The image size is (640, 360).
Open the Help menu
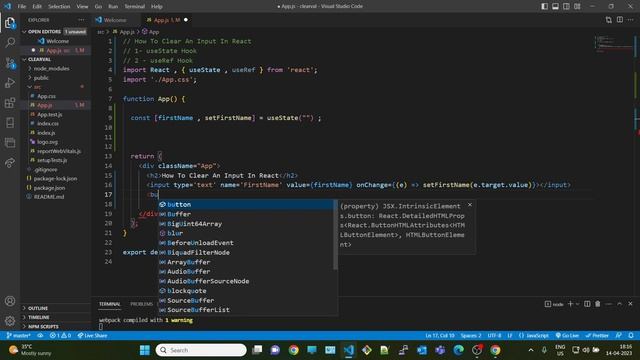pos(157,6)
